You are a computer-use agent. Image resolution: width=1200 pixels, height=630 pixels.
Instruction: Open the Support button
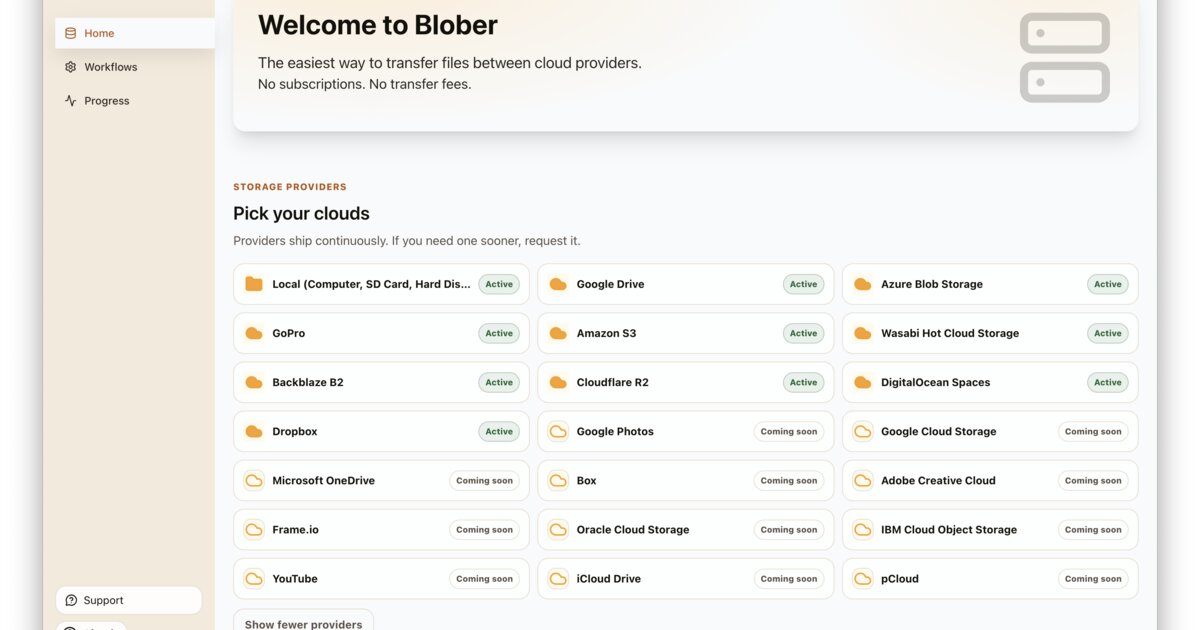(x=128, y=600)
